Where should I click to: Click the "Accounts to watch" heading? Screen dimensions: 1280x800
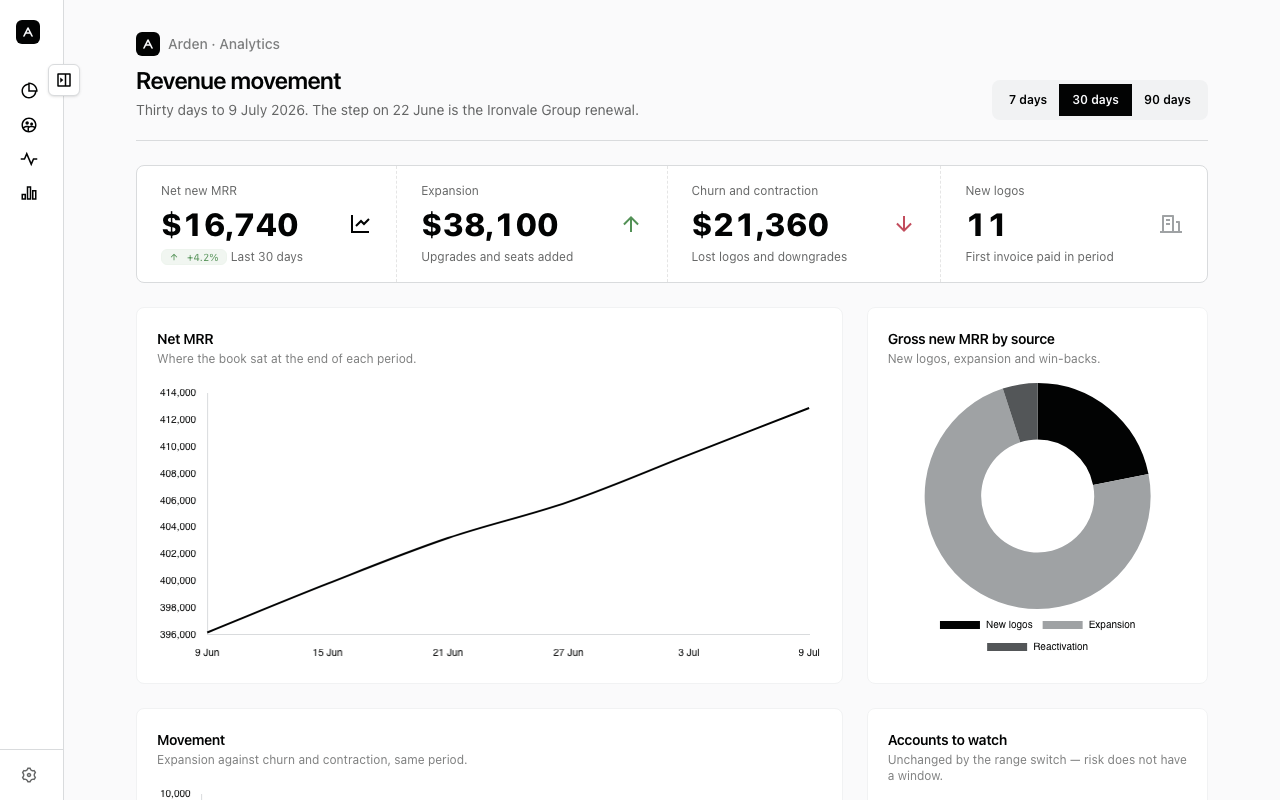click(x=947, y=740)
